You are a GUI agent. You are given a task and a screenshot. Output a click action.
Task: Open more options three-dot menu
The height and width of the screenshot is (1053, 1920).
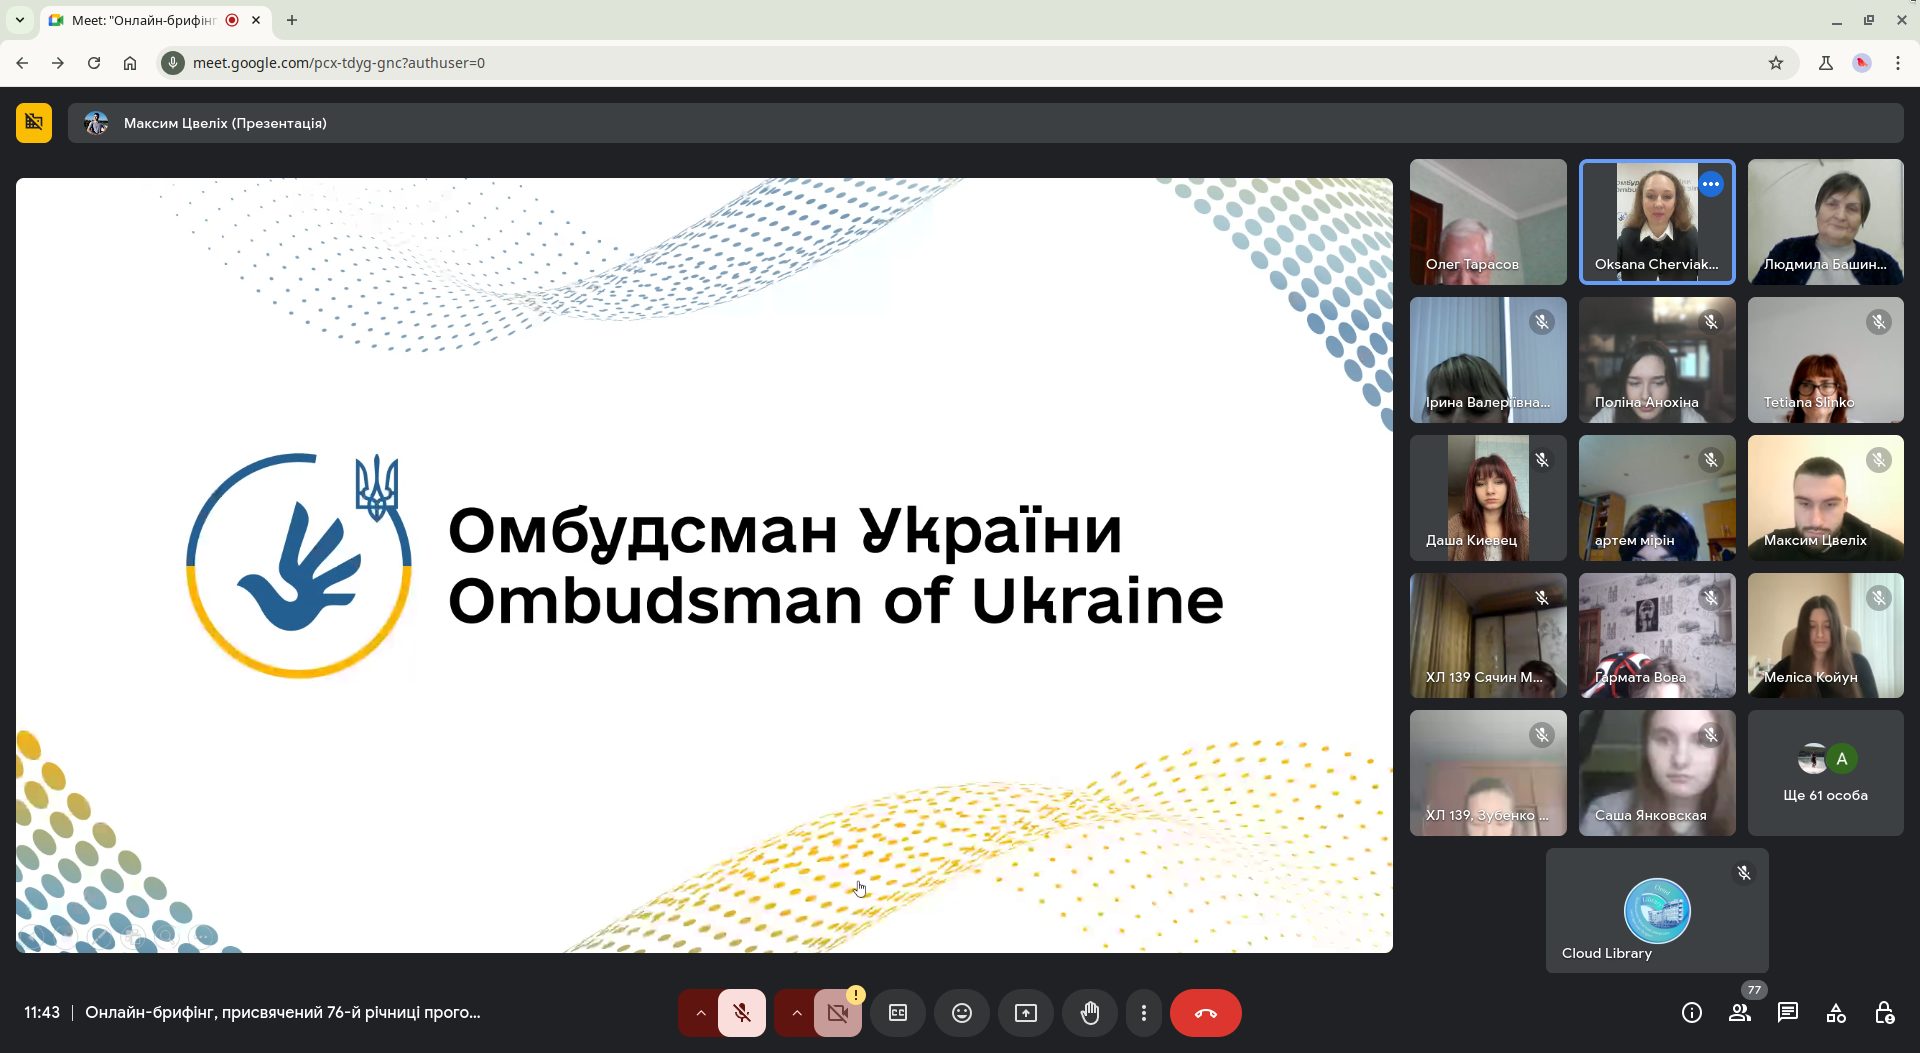coord(1143,1013)
